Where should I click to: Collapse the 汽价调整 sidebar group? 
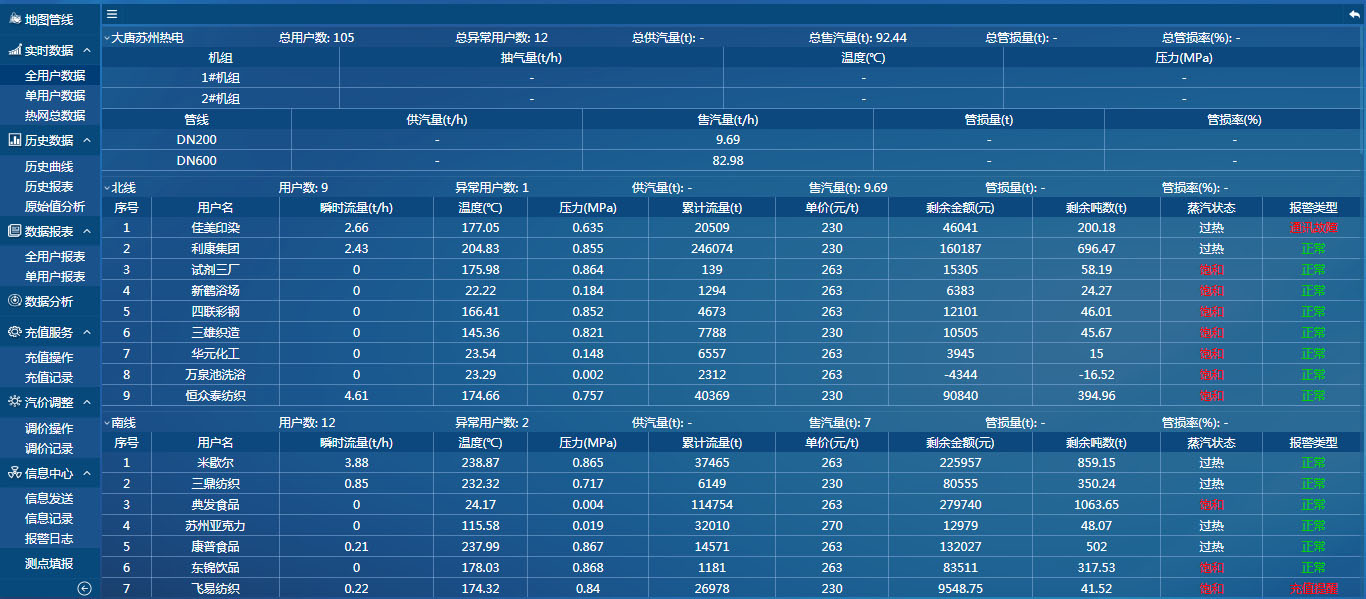tap(87, 402)
